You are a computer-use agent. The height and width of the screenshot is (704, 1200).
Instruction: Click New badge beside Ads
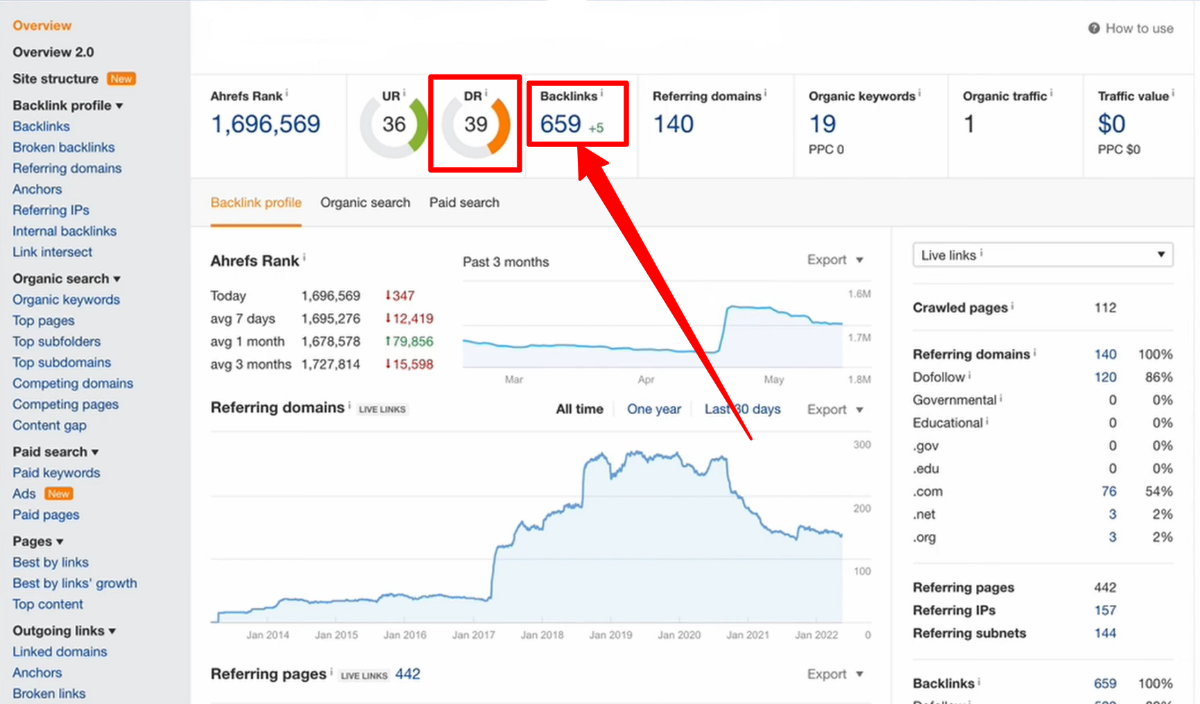[x=59, y=494]
